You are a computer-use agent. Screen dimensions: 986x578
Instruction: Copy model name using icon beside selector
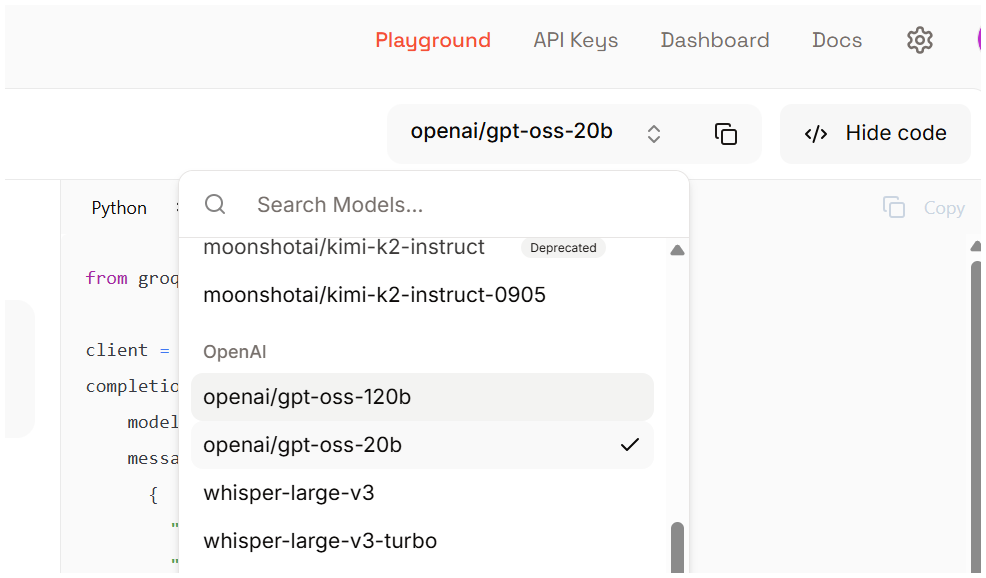726,134
